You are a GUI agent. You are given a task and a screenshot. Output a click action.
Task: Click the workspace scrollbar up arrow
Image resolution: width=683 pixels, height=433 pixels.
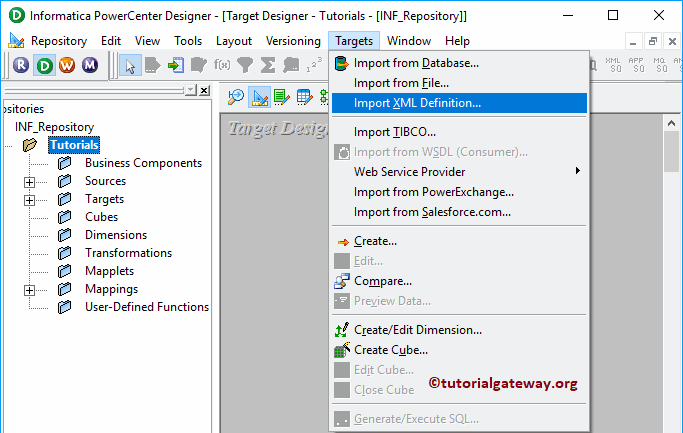(x=671, y=123)
